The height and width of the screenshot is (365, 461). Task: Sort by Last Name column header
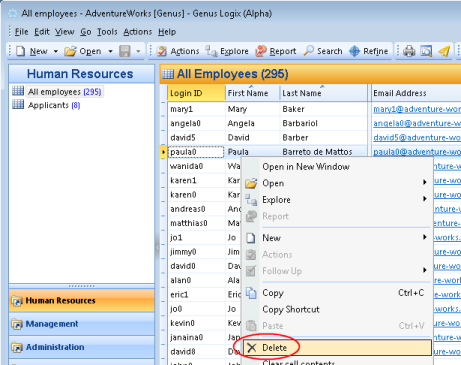click(x=323, y=93)
